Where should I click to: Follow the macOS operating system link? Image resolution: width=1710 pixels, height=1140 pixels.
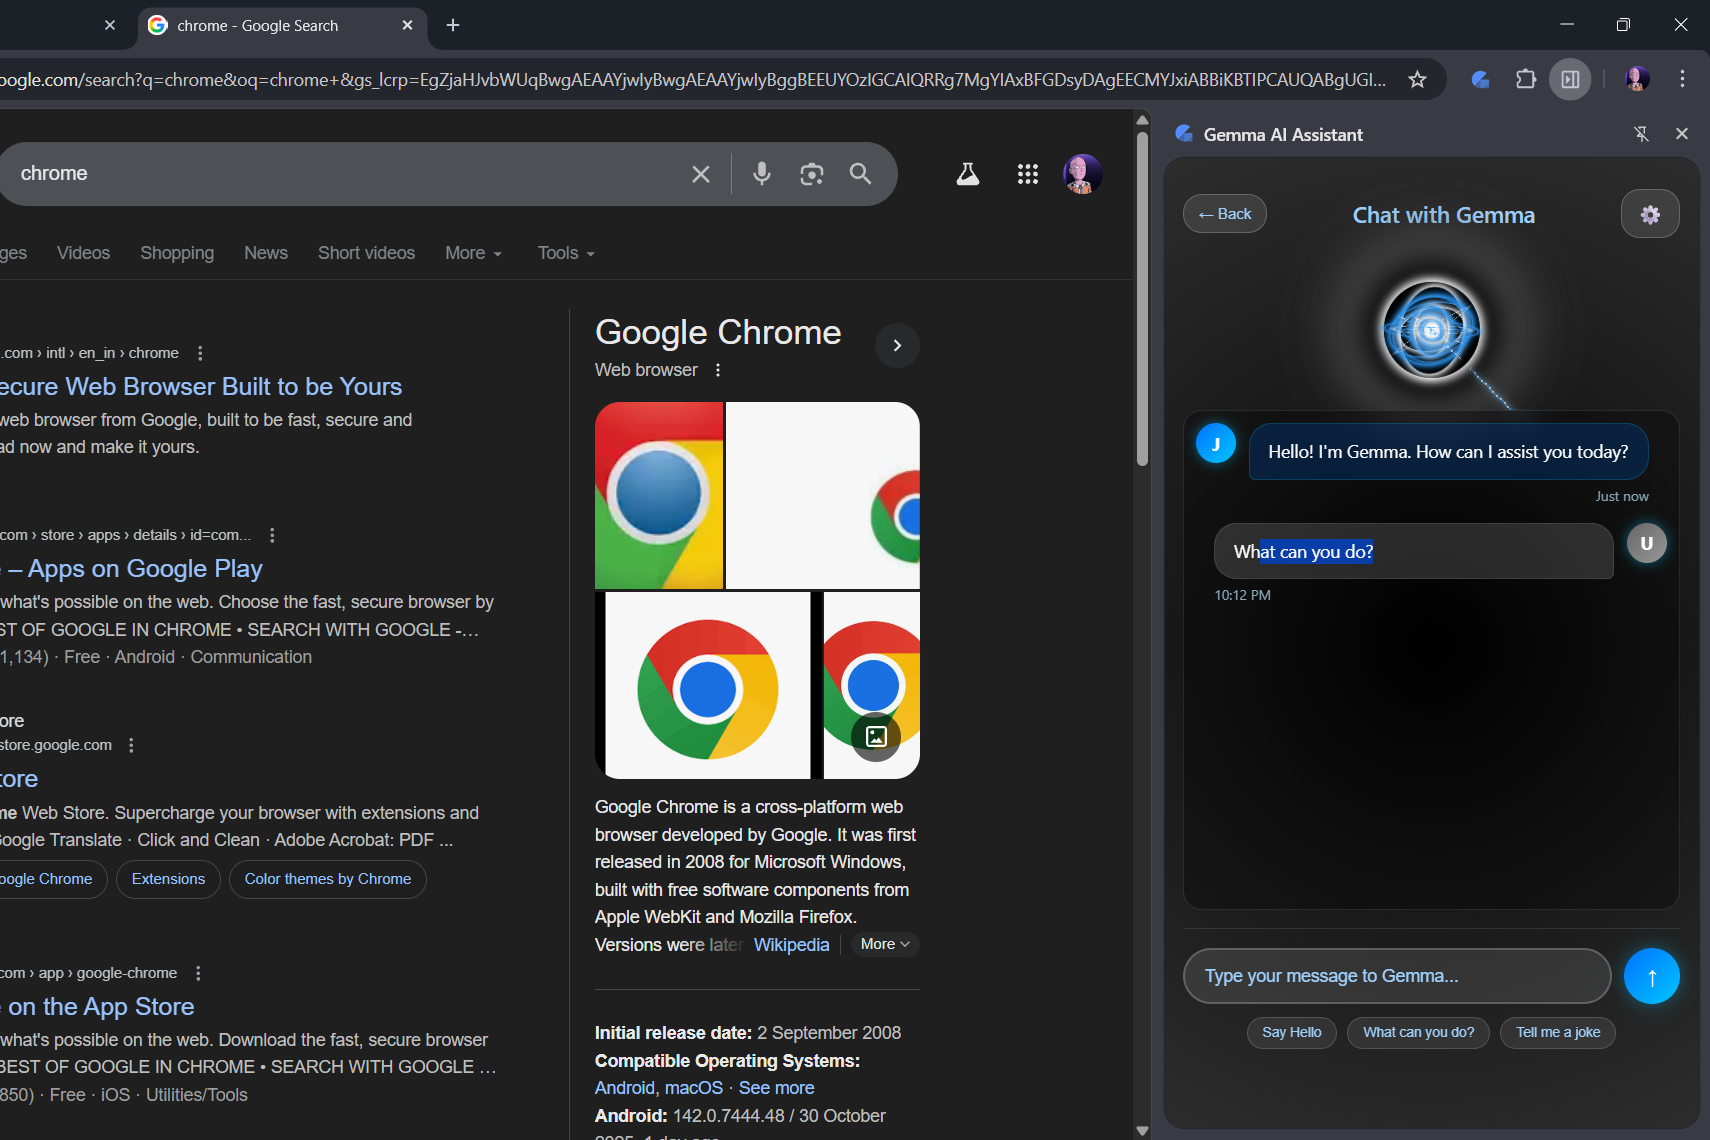pyautogui.click(x=694, y=1088)
